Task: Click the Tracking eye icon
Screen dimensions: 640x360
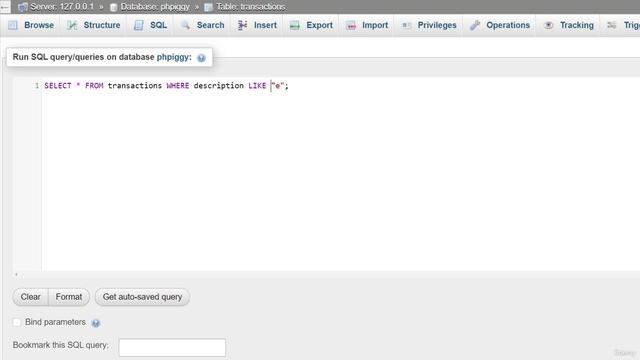Action: [x=549, y=25]
